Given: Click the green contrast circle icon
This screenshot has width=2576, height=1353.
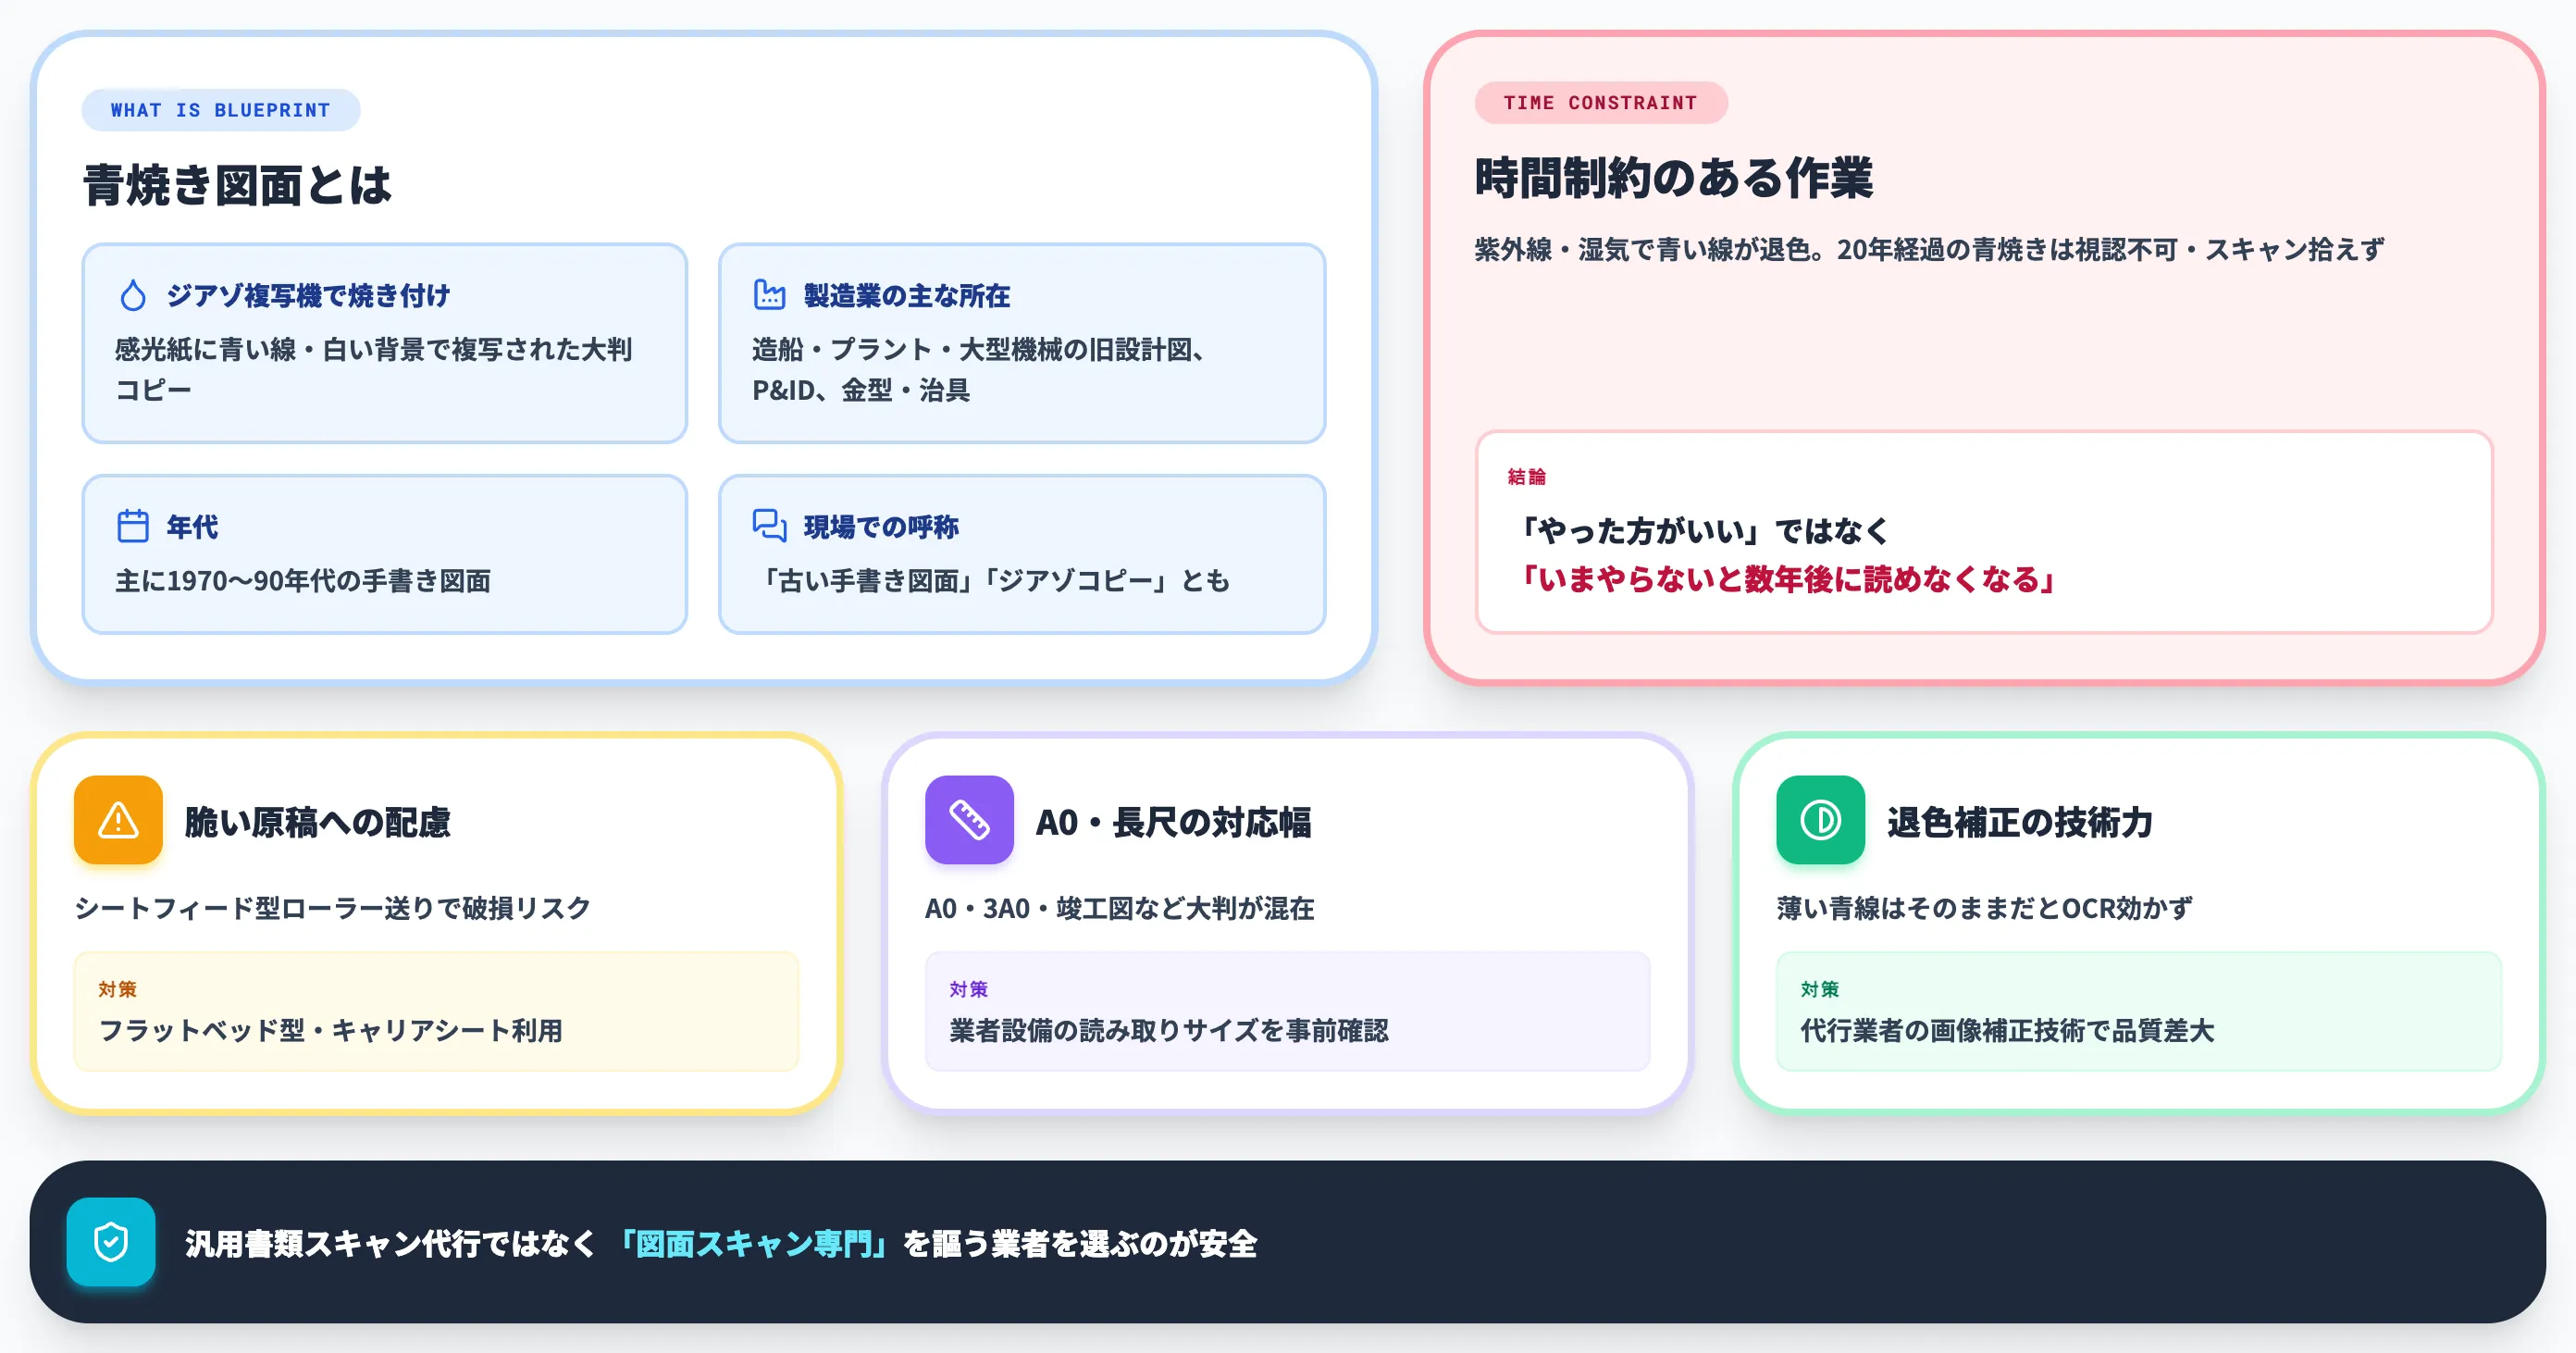Looking at the screenshot, I should (1820, 820).
